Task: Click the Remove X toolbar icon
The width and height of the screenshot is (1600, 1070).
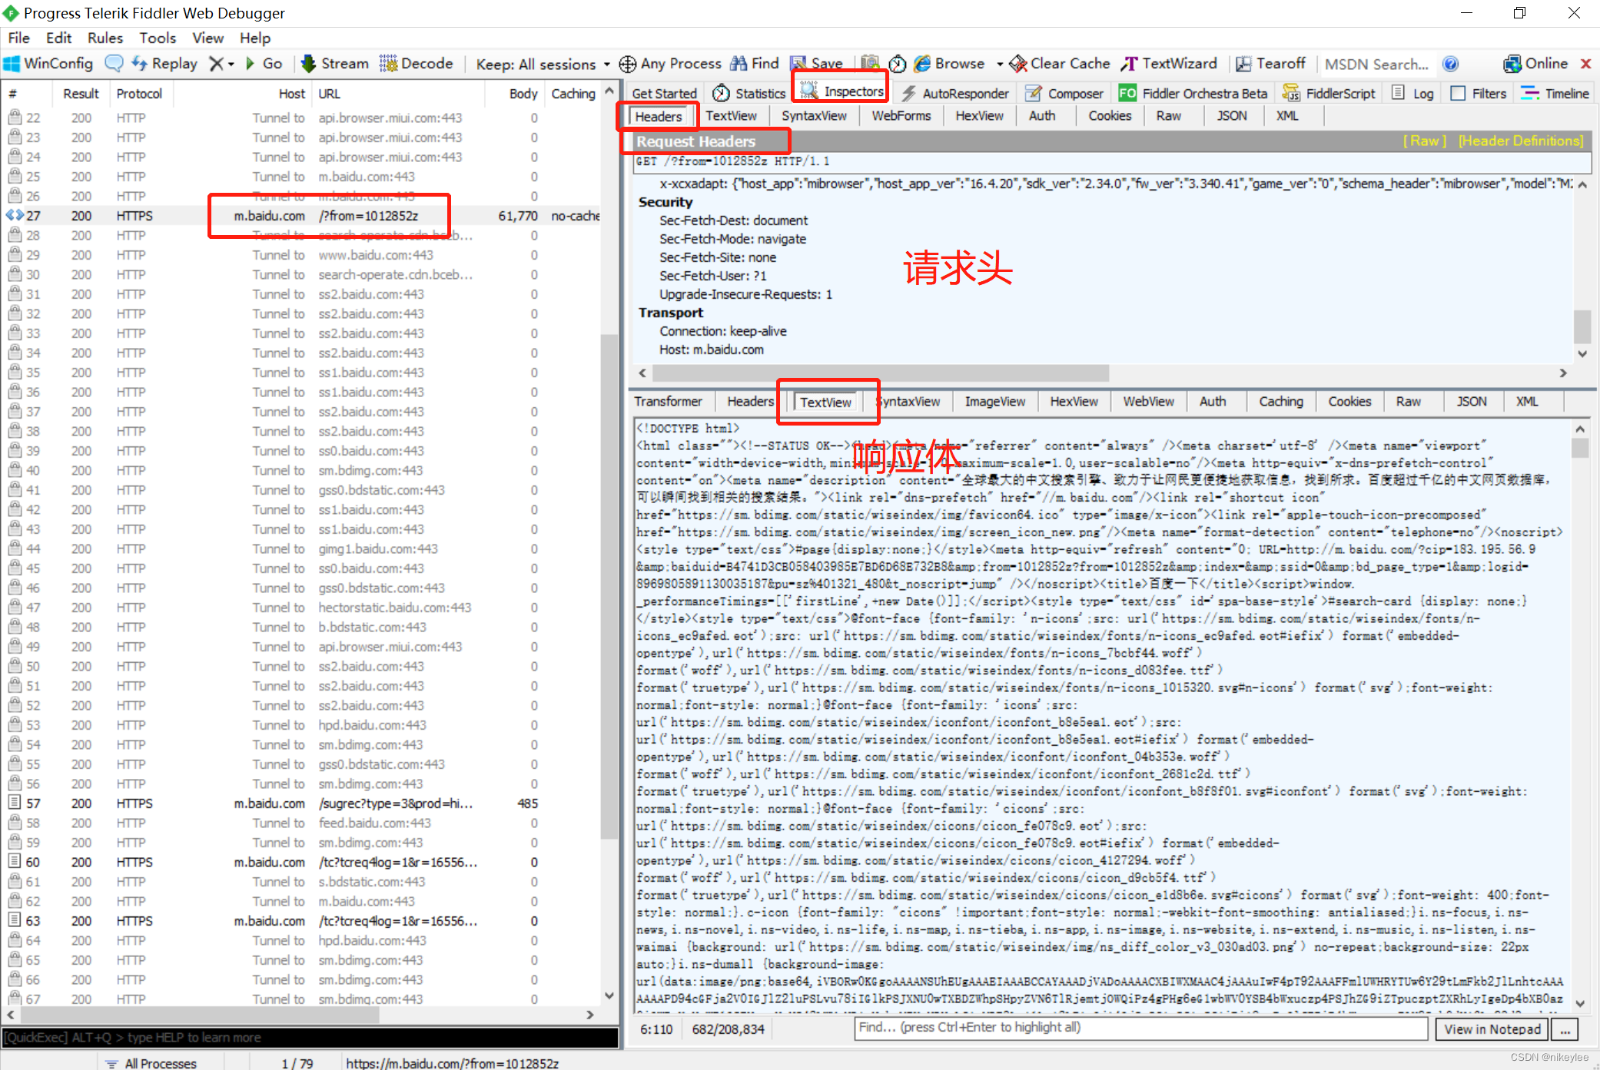Action: pyautogui.click(x=216, y=63)
